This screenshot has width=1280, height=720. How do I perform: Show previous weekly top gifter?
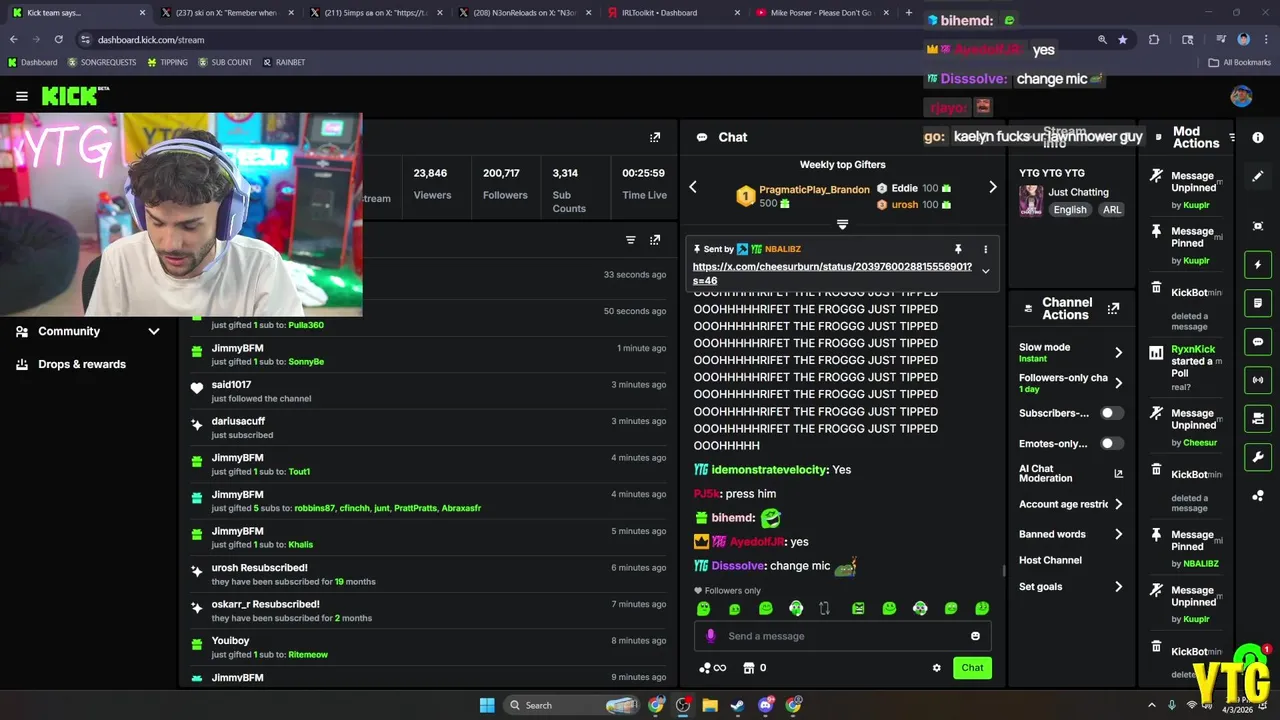[692, 187]
